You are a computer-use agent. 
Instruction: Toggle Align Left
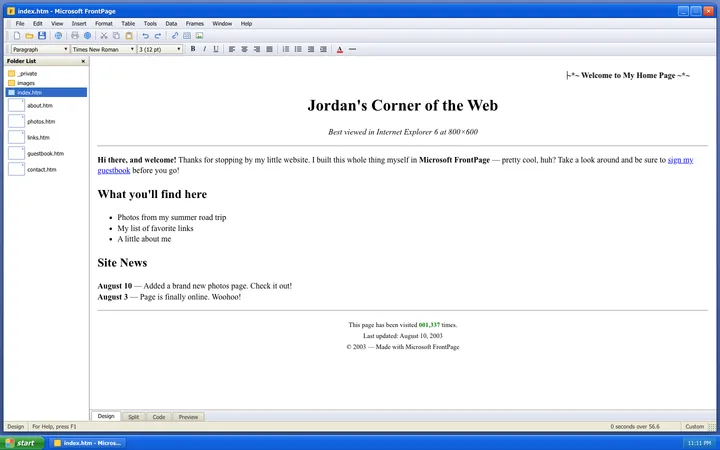232,49
